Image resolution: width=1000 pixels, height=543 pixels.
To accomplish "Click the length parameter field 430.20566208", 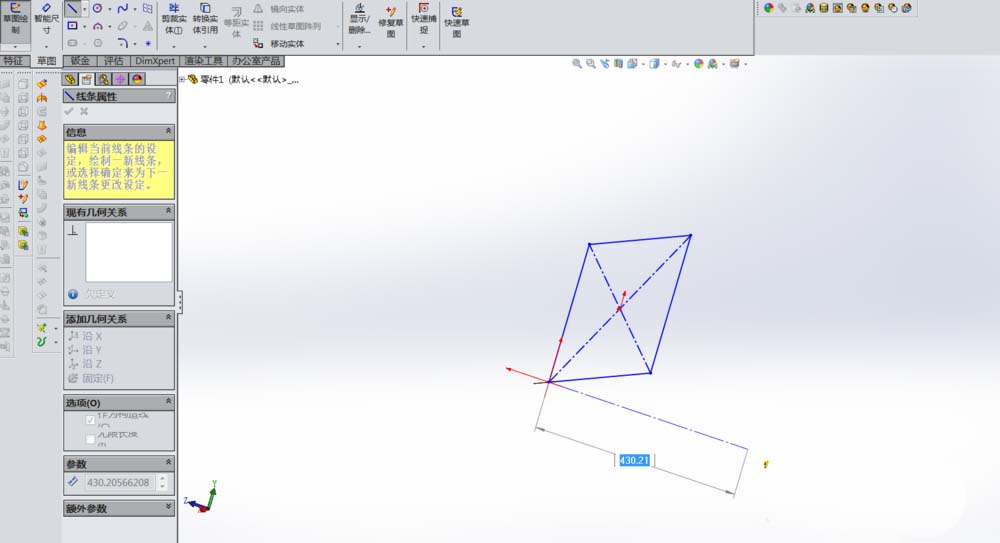I will (x=120, y=482).
